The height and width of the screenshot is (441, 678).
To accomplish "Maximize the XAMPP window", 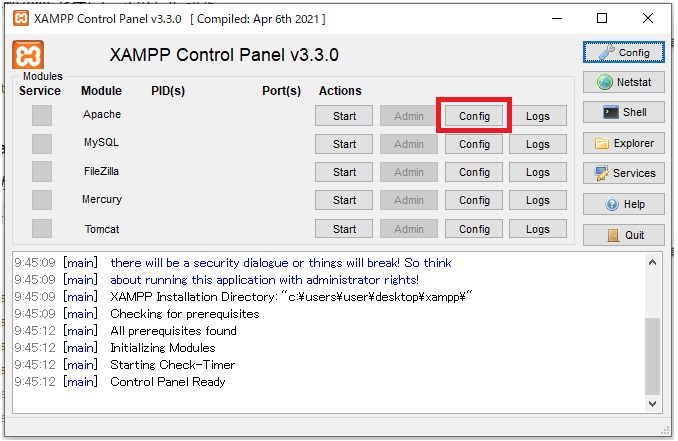I will (x=601, y=19).
